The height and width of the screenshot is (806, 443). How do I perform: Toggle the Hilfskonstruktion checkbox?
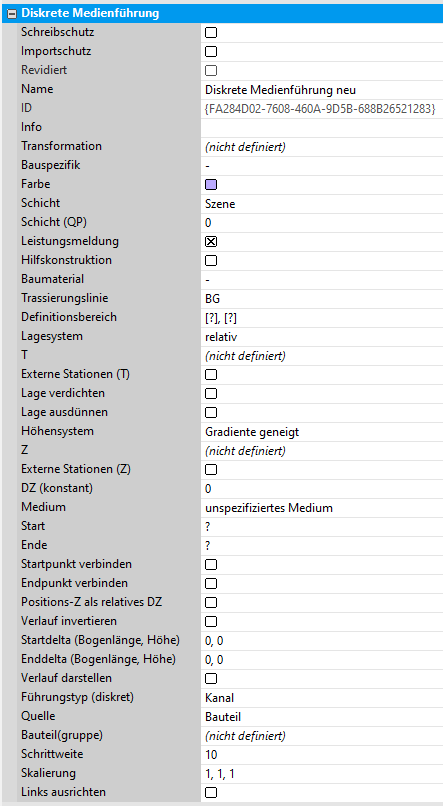pyautogui.click(x=211, y=261)
